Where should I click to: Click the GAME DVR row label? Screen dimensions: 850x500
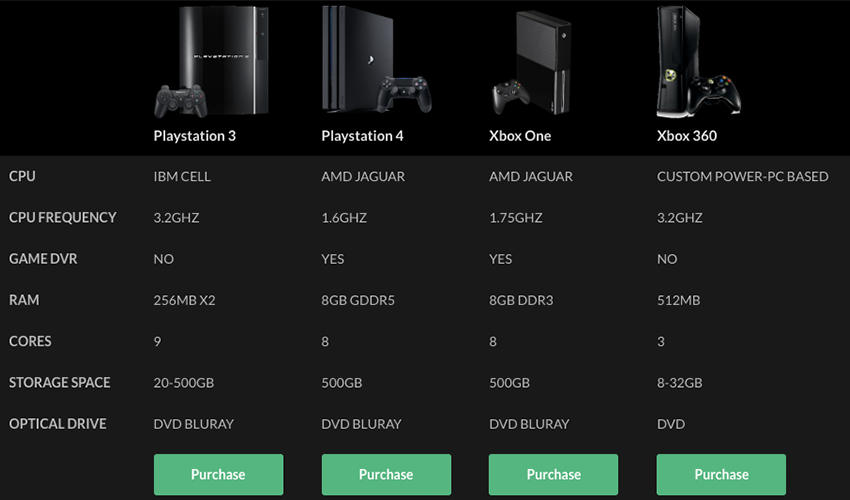(43, 259)
